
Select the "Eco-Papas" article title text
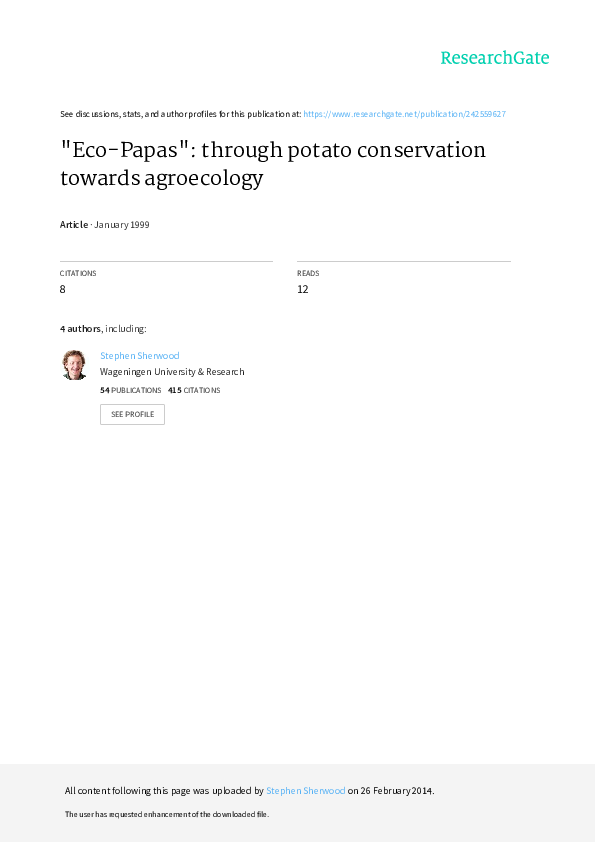[x=273, y=164]
